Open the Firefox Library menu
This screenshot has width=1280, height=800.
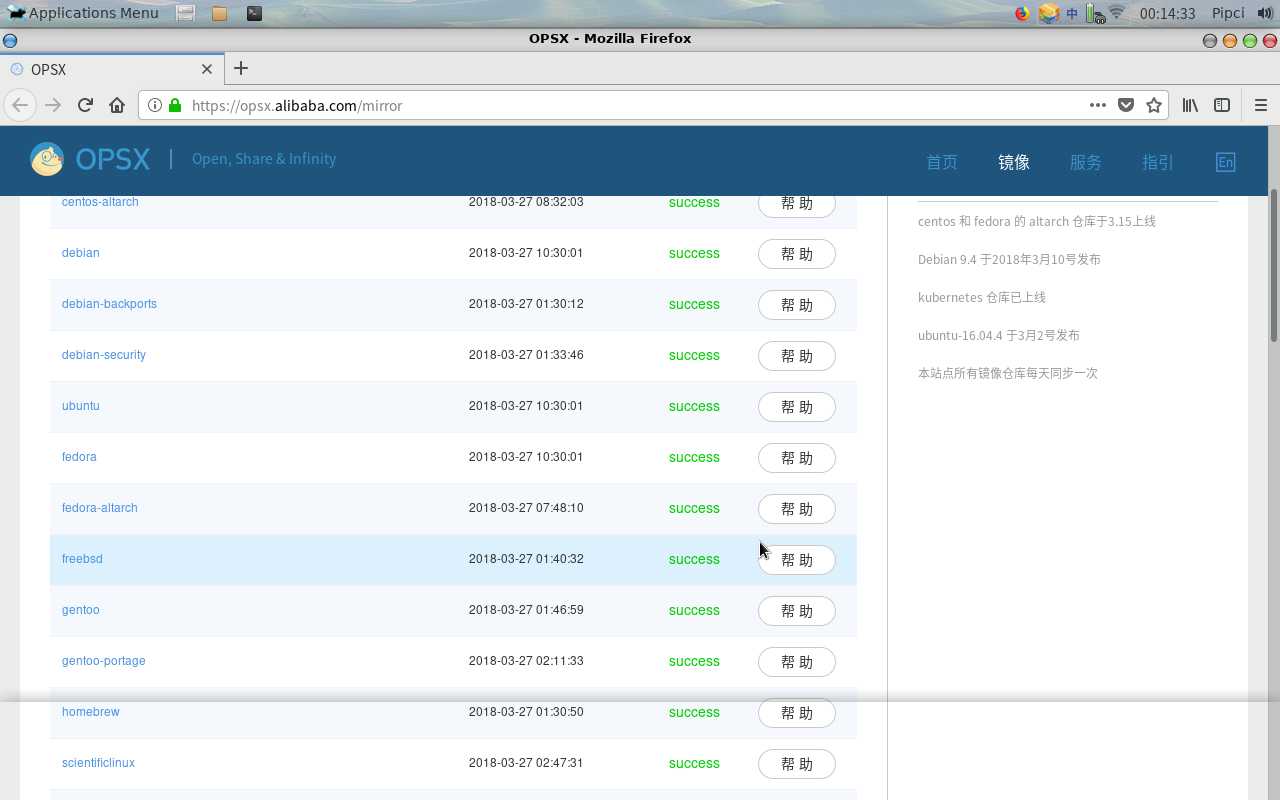pos(1190,105)
